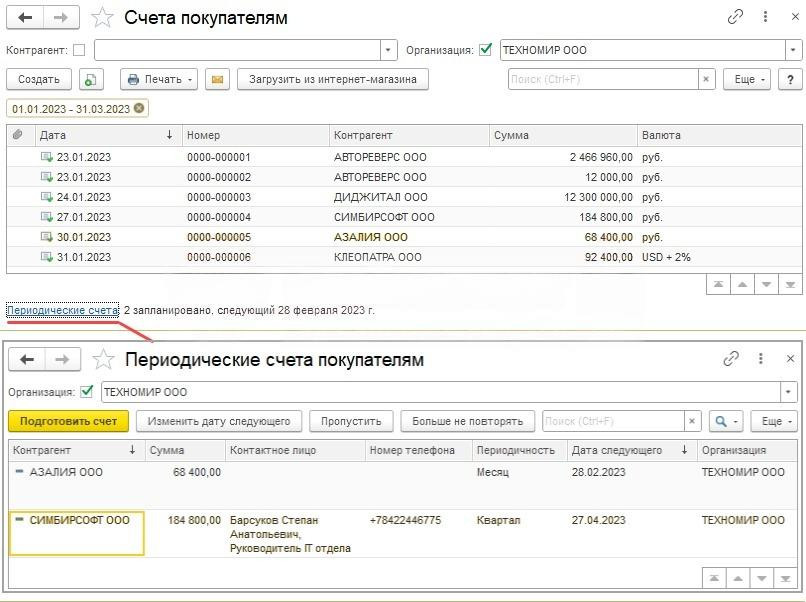The image size is (806, 602).
Task: Click Изменить дату следующего button
Action: pos(219,421)
